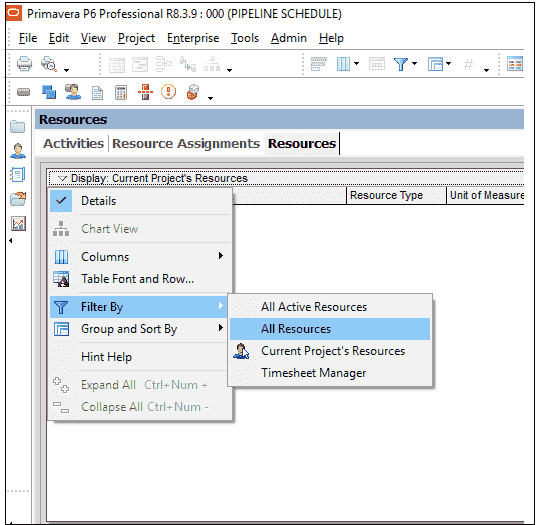Open dropdown arrow beside Group and Sort icon
The height and width of the screenshot is (525, 538).
point(448,63)
